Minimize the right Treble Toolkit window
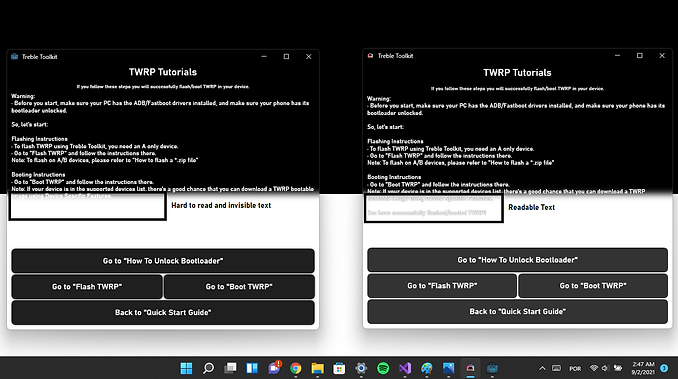 pyautogui.click(x=617, y=56)
